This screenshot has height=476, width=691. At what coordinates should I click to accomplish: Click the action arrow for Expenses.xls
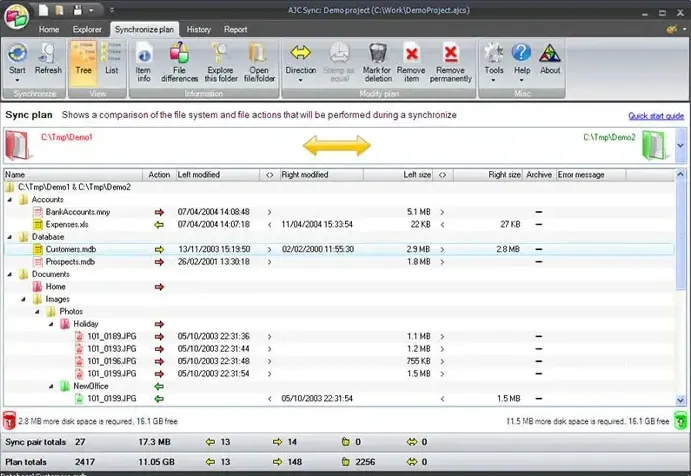point(159,224)
